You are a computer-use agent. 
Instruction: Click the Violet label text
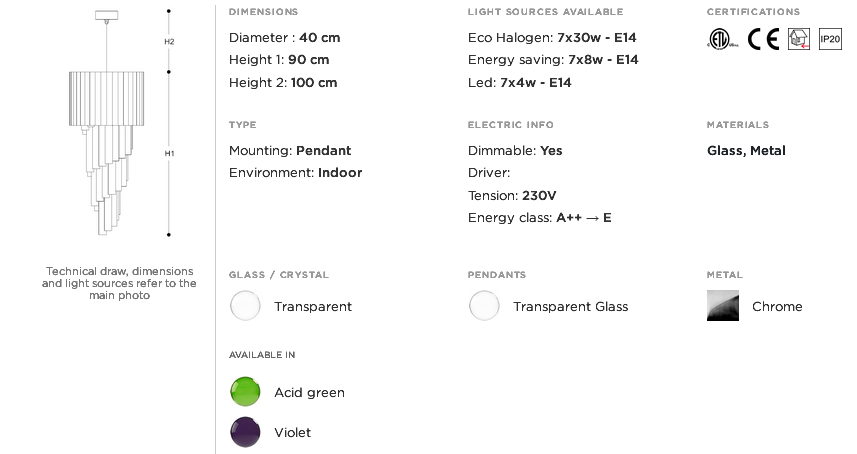tap(292, 432)
